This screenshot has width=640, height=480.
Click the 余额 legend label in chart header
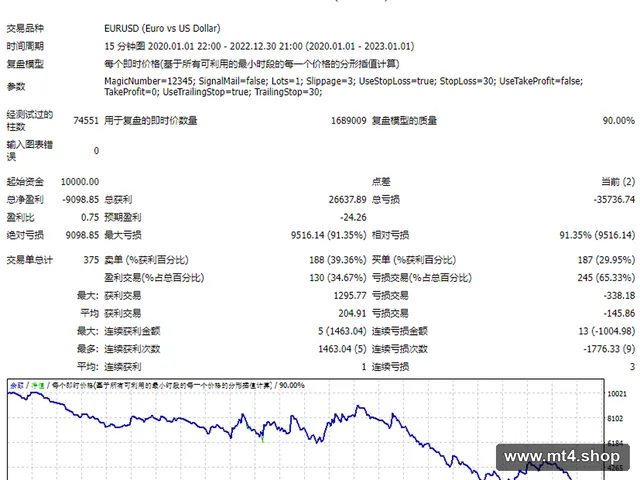coord(17,385)
